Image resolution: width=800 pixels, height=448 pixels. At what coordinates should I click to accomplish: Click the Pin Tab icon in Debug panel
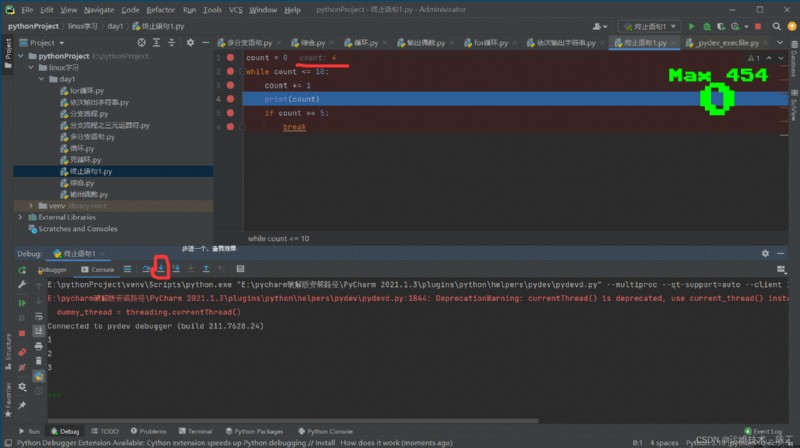pyautogui.click(x=22, y=406)
